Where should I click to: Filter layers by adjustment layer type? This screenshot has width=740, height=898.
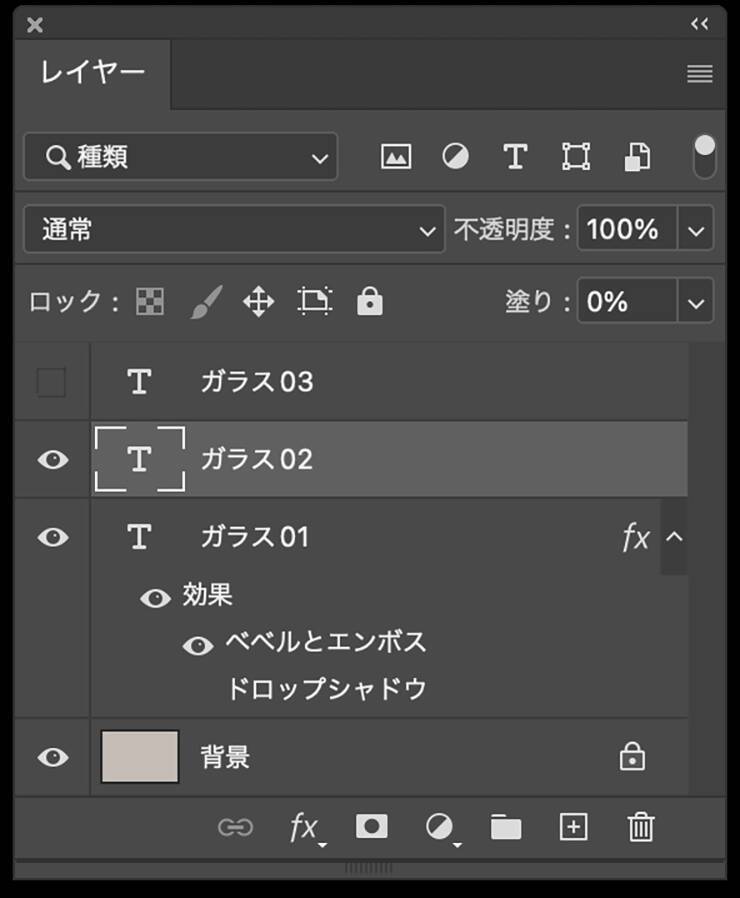(455, 157)
